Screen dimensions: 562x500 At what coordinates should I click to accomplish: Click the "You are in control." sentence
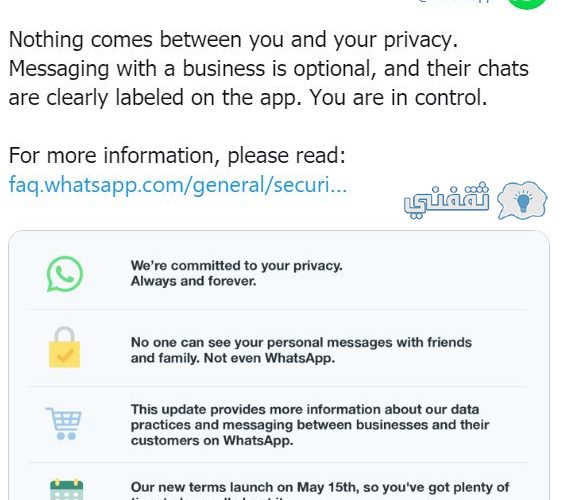click(398, 97)
